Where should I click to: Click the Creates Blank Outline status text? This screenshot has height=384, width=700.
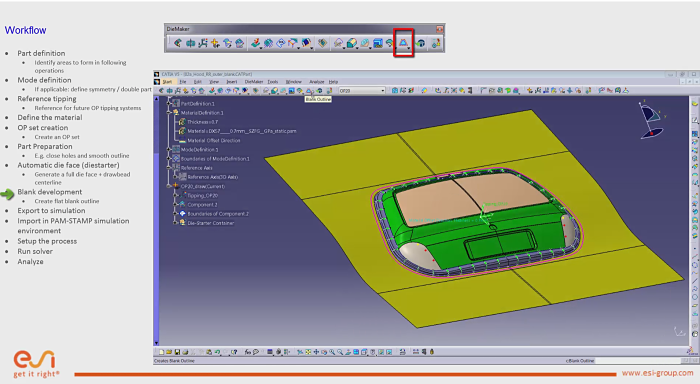[175, 361]
